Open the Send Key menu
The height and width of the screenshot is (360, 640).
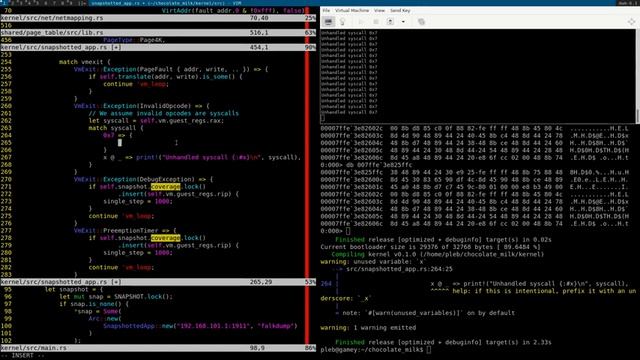click(400, 10)
